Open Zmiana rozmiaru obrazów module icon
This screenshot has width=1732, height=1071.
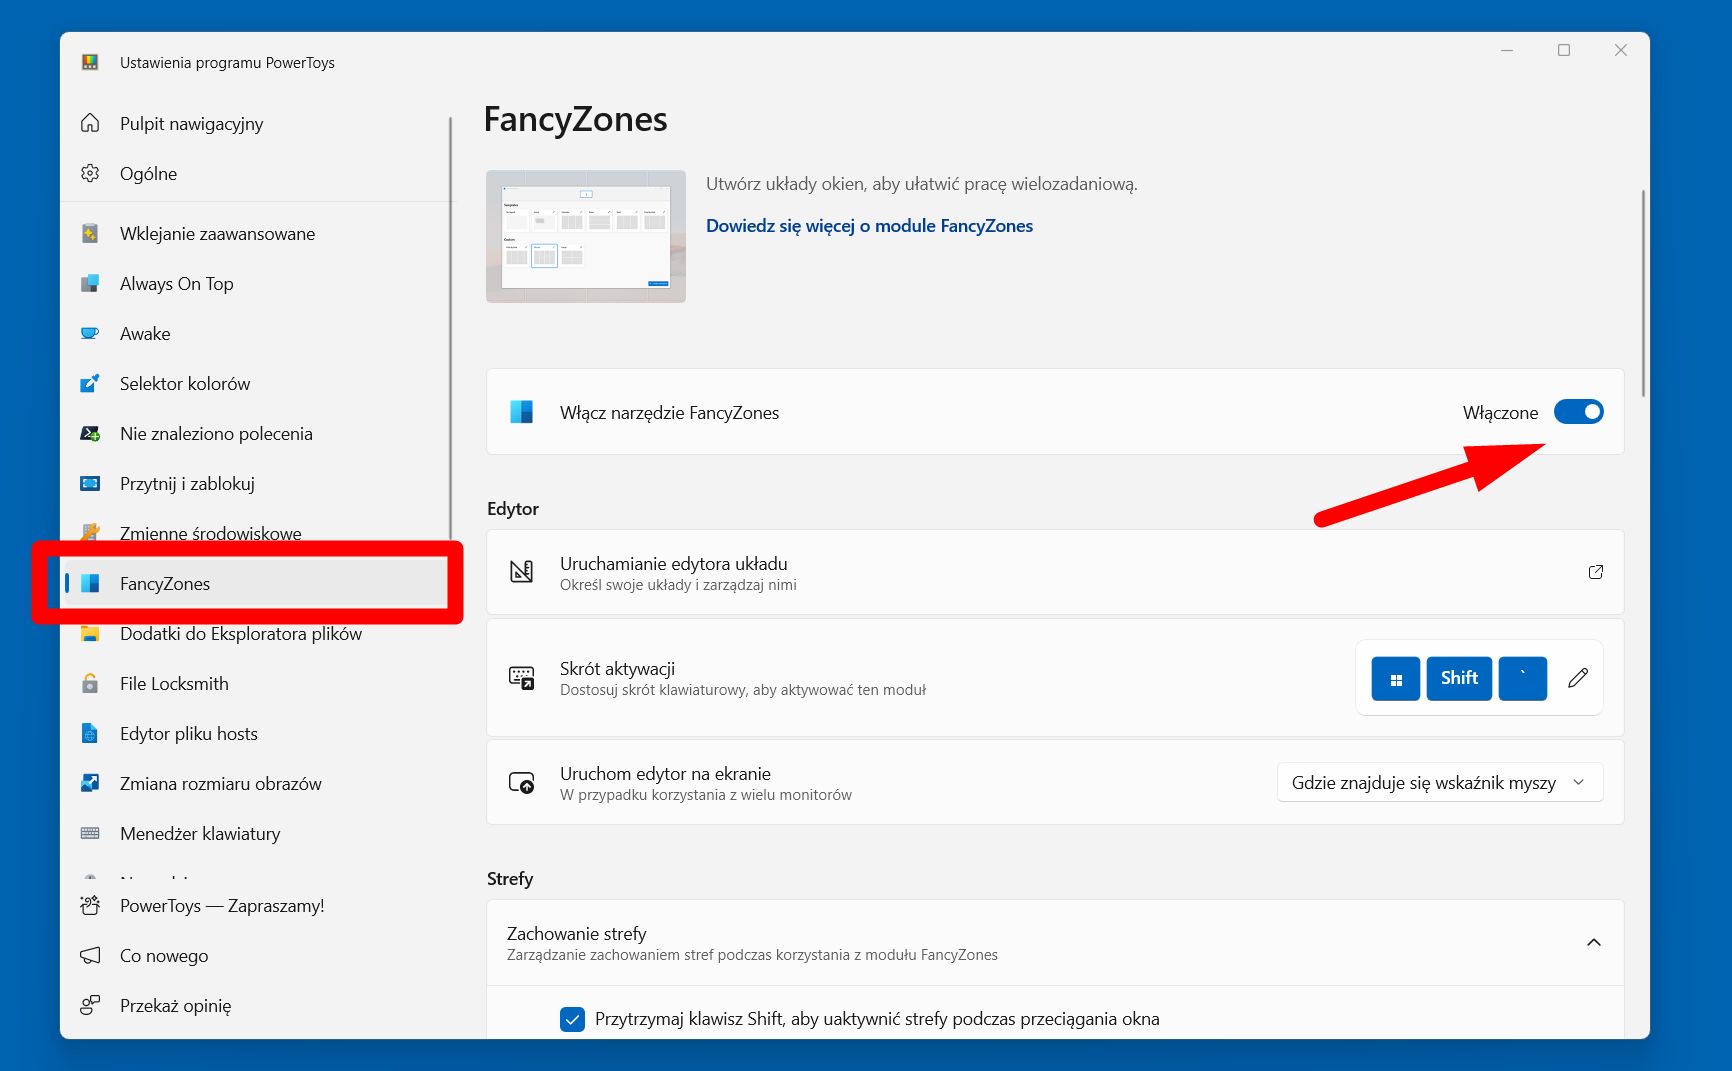point(90,783)
